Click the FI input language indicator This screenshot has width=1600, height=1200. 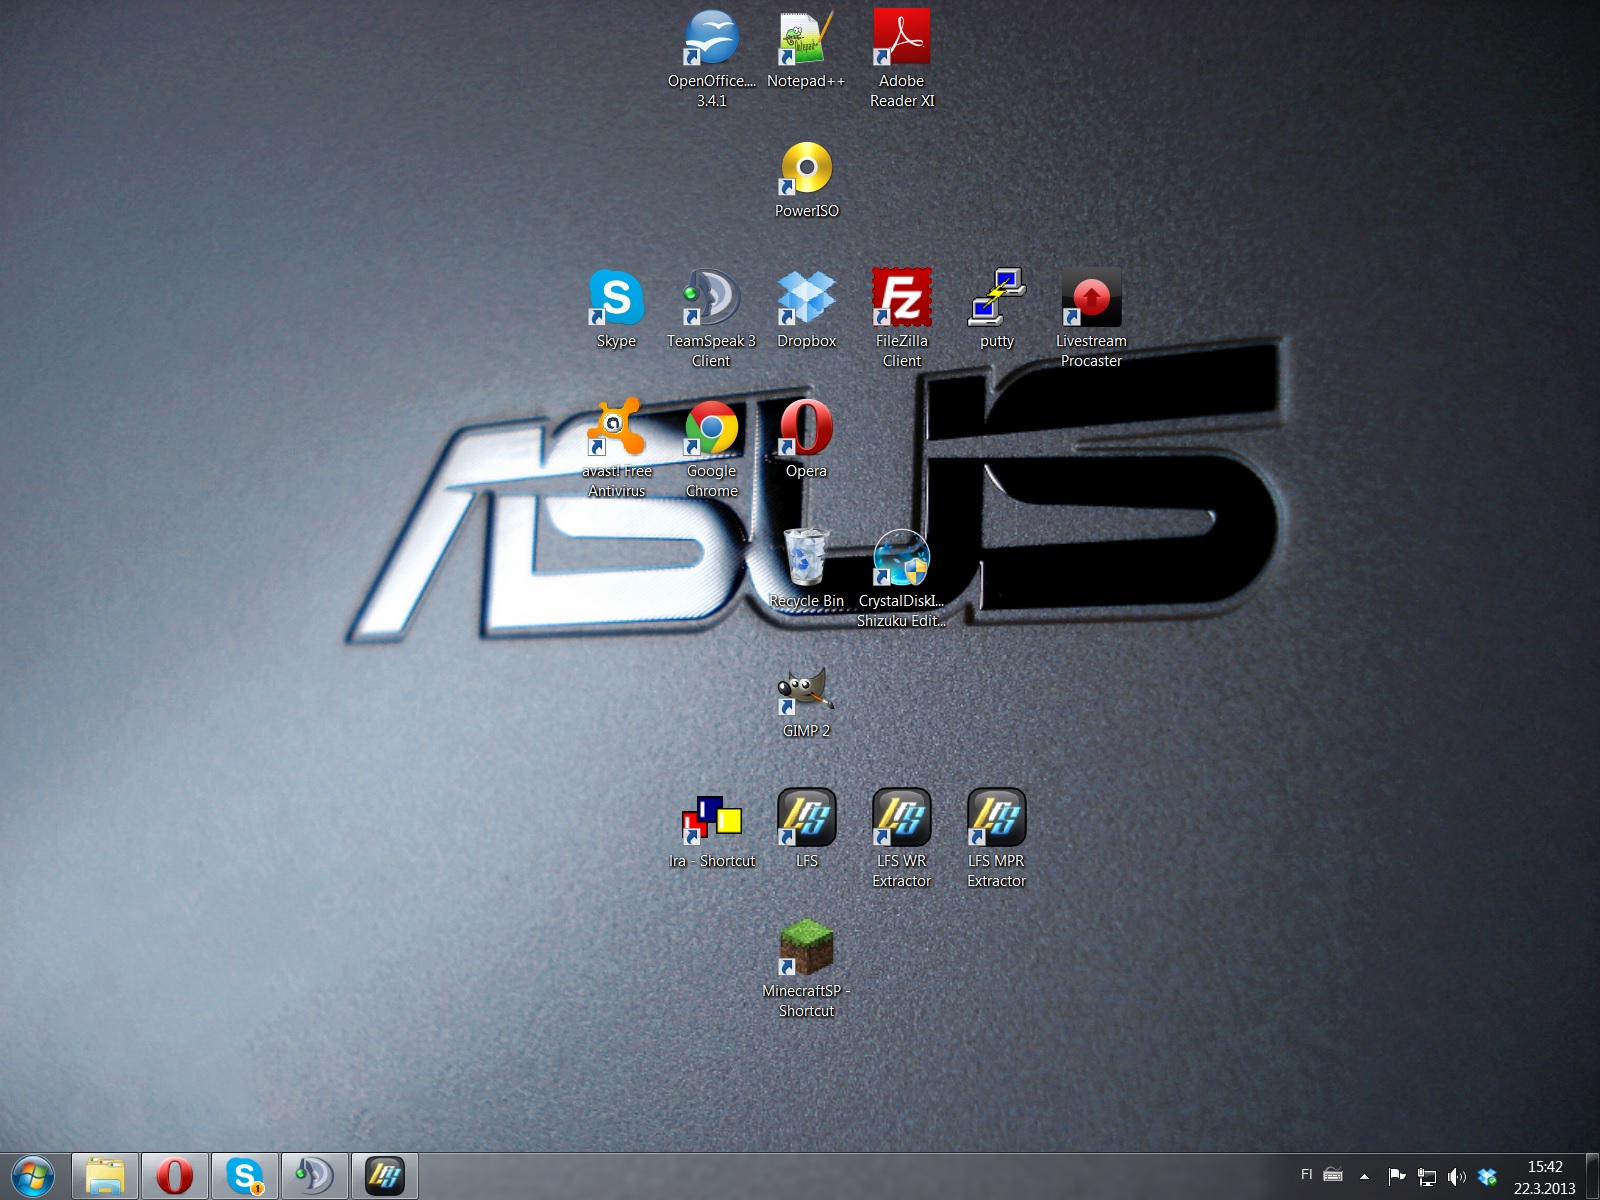point(1306,1174)
